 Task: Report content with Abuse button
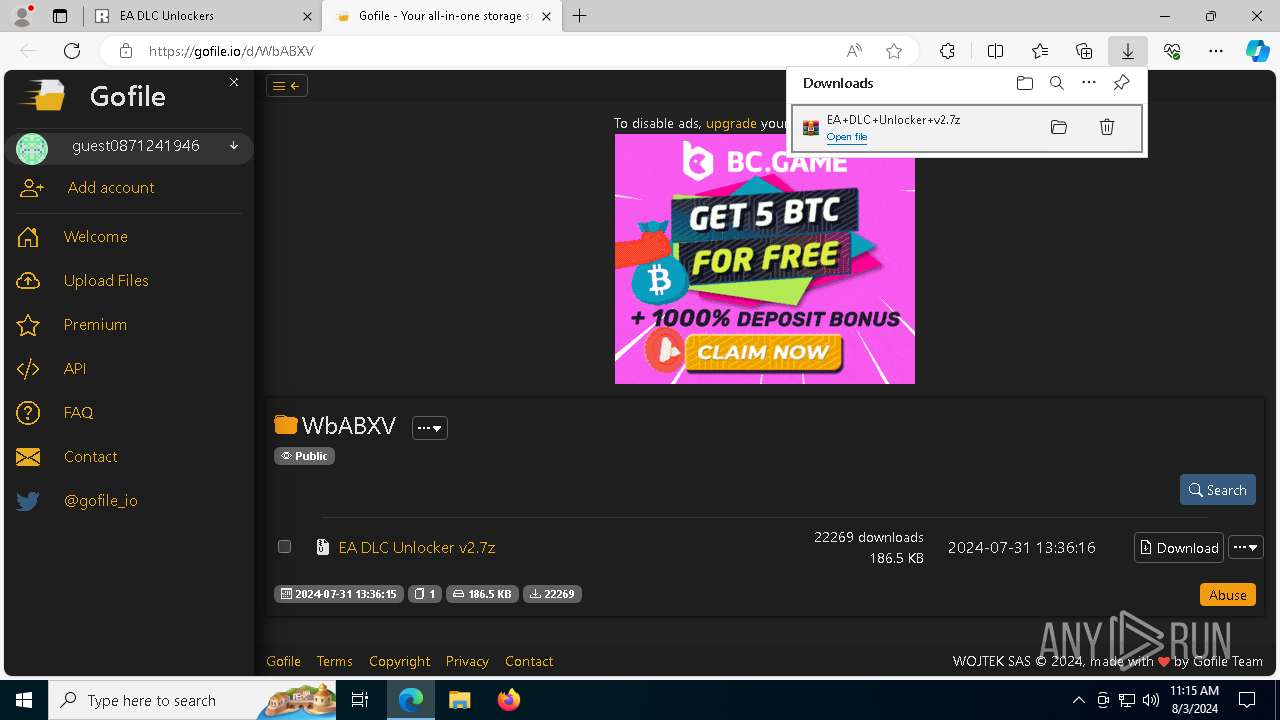1228,595
